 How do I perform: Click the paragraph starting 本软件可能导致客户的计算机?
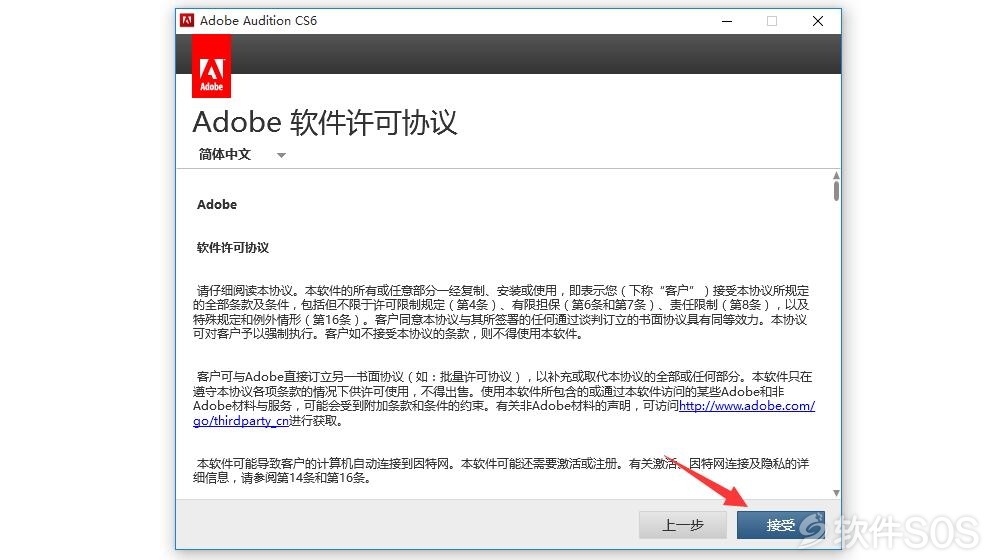501,471
